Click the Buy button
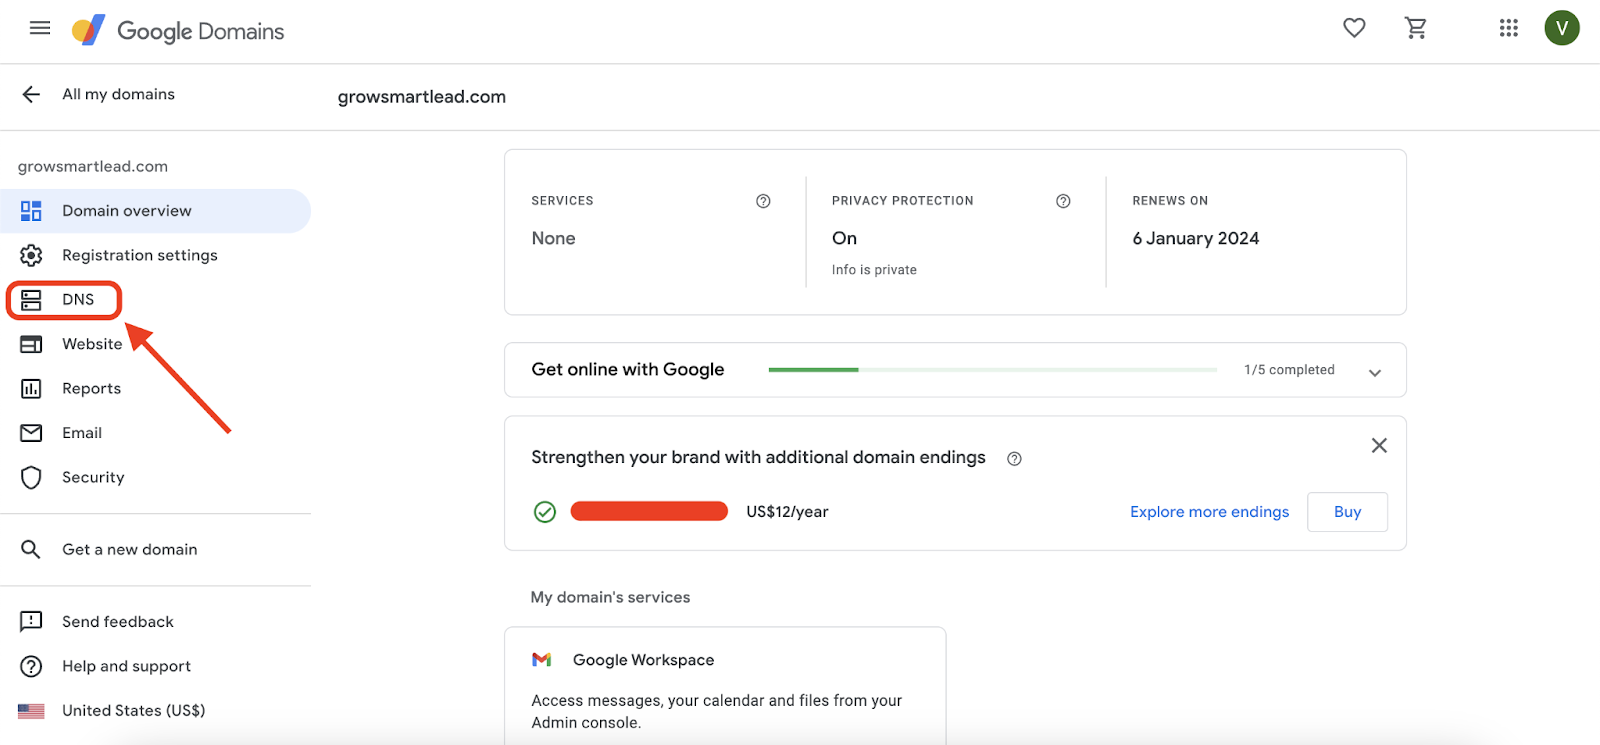 [x=1347, y=512]
